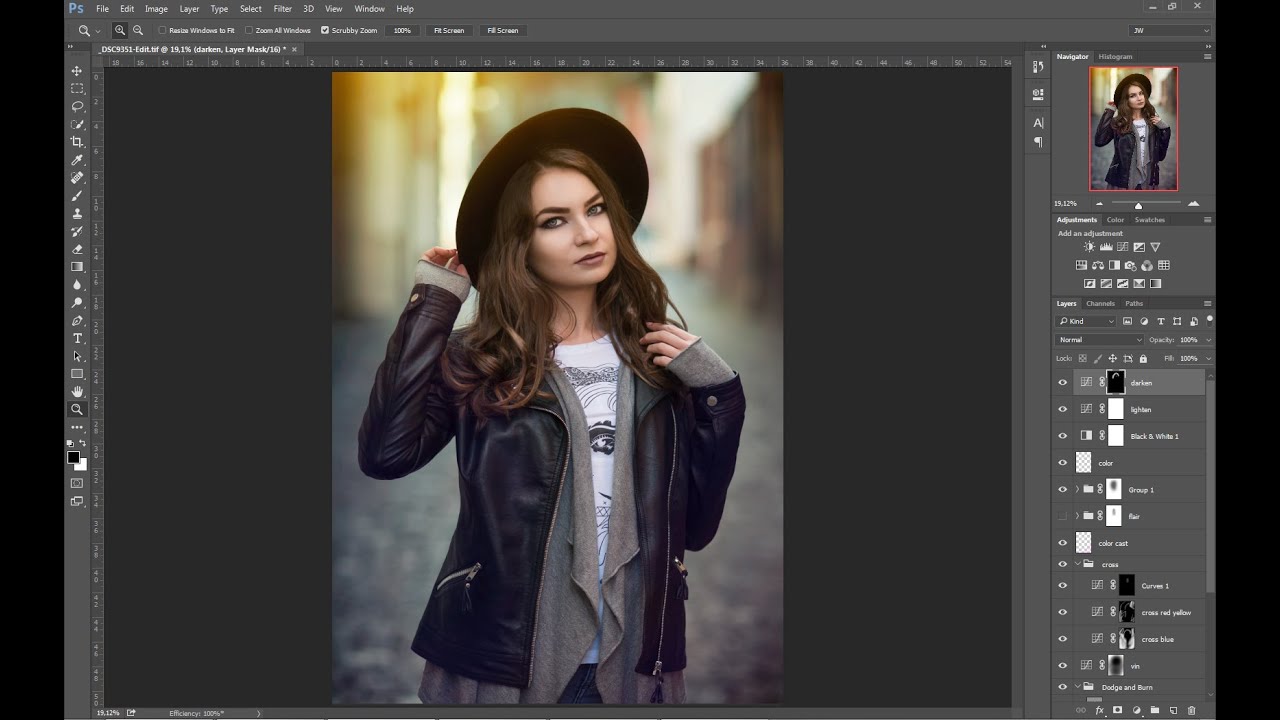This screenshot has height=720, width=1280.
Task: Expand the Group 1 folder
Action: click(x=1077, y=490)
